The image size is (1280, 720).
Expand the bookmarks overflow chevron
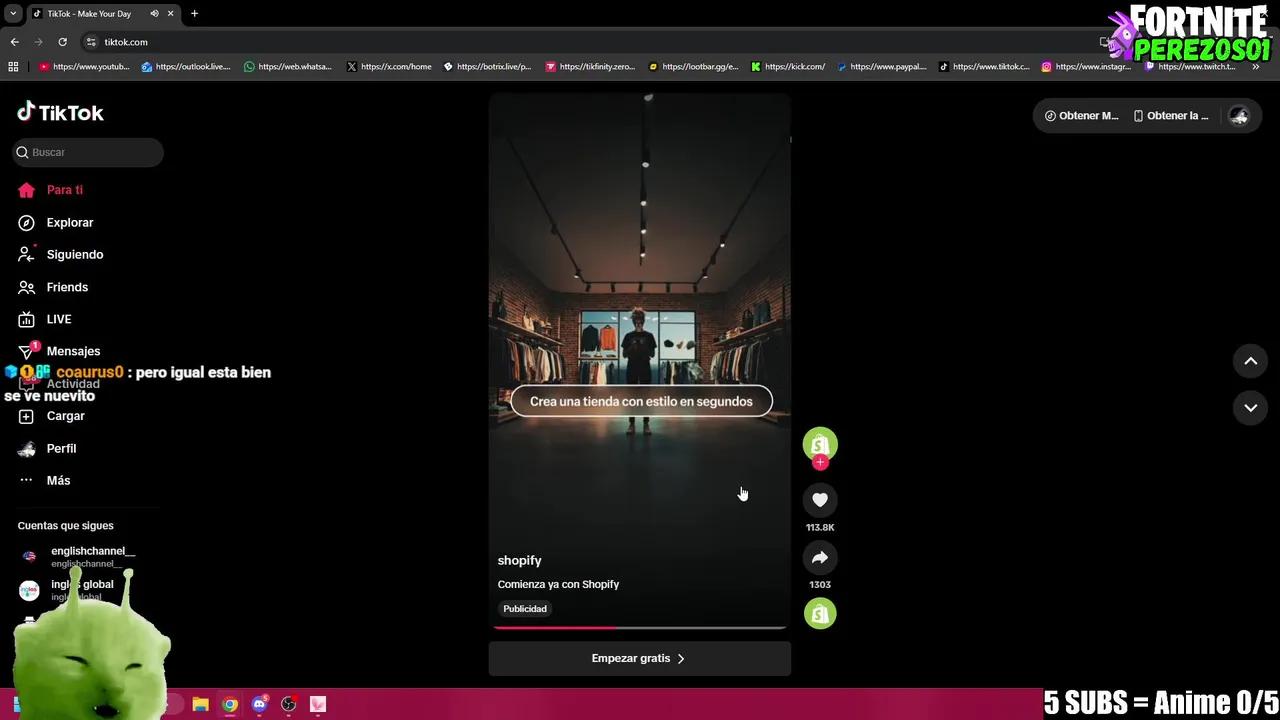(x=1256, y=67)
